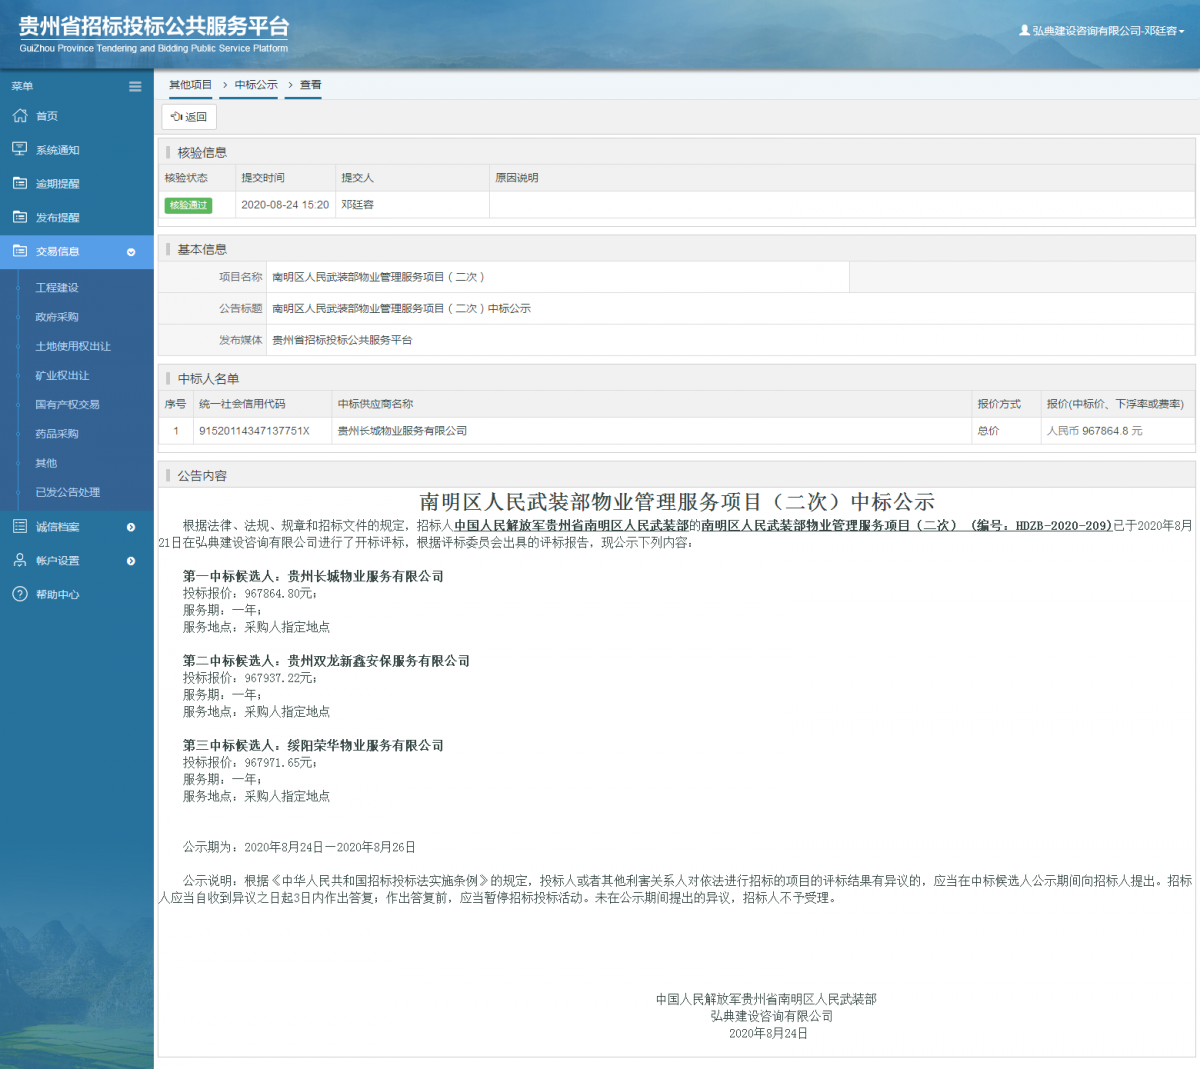Click 首页 menu label

point(47,117)
